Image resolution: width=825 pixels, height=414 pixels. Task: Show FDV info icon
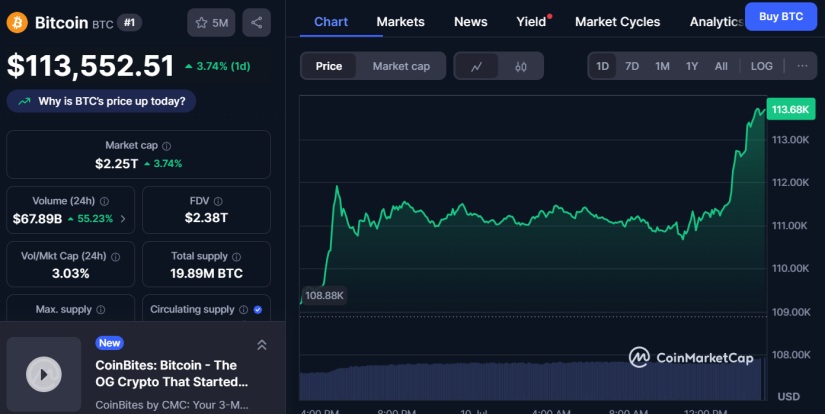coord(218,201)
